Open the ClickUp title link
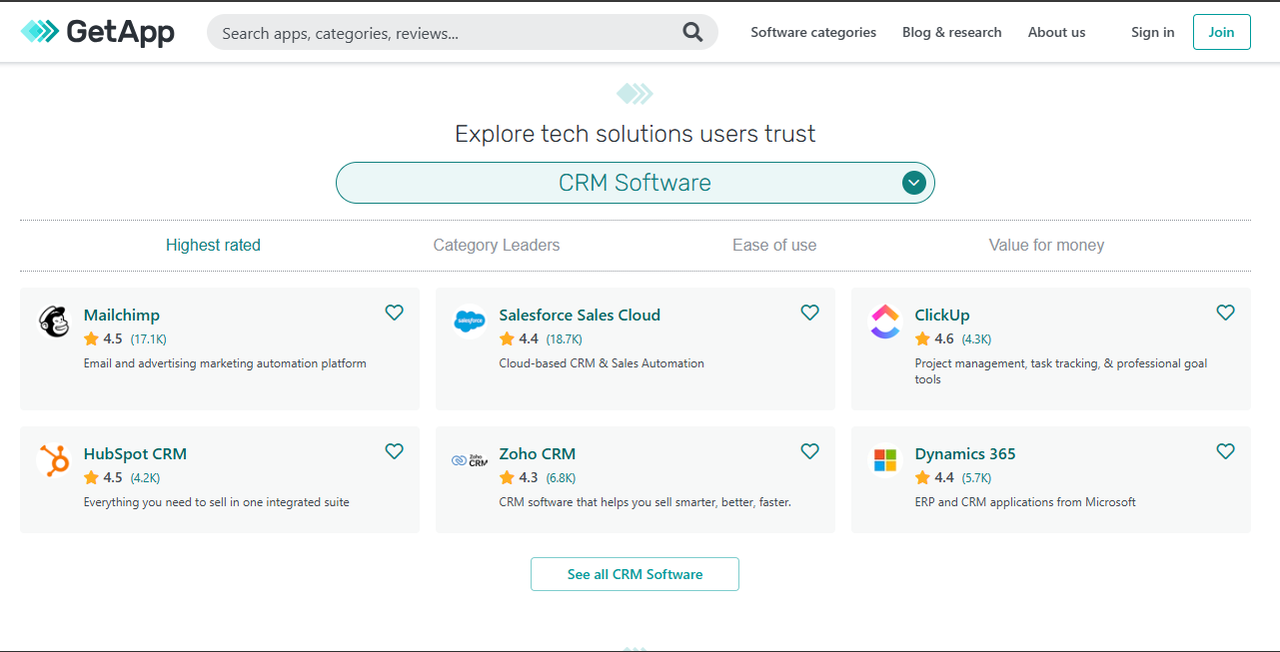The width and height of the screenshot is (1280, 652). click(x=942, y=315)
